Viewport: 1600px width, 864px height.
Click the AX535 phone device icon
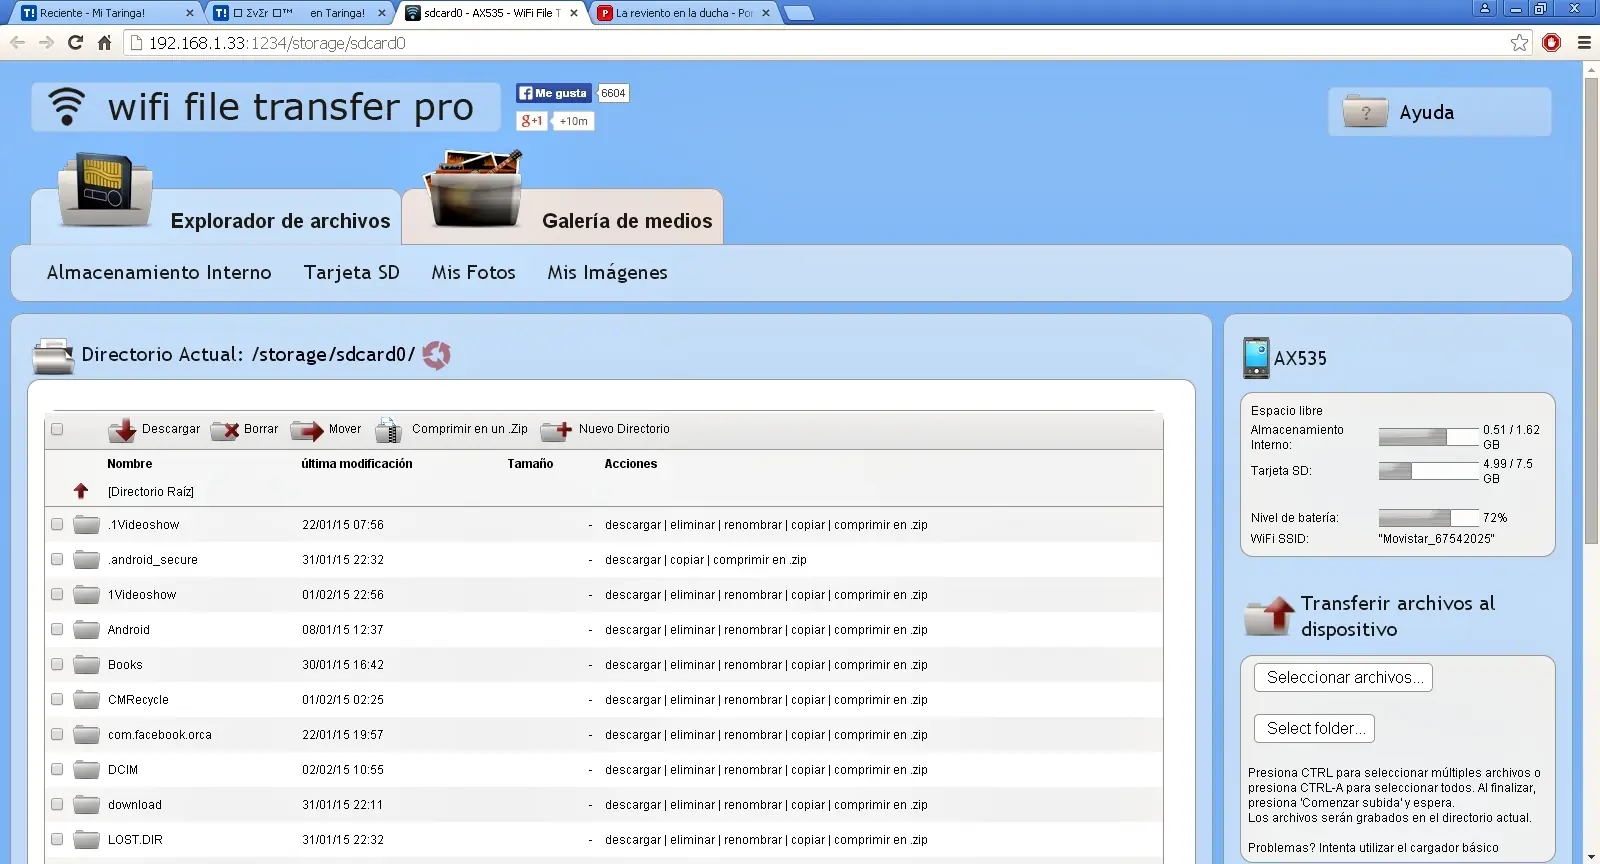tap(1256, 358)
